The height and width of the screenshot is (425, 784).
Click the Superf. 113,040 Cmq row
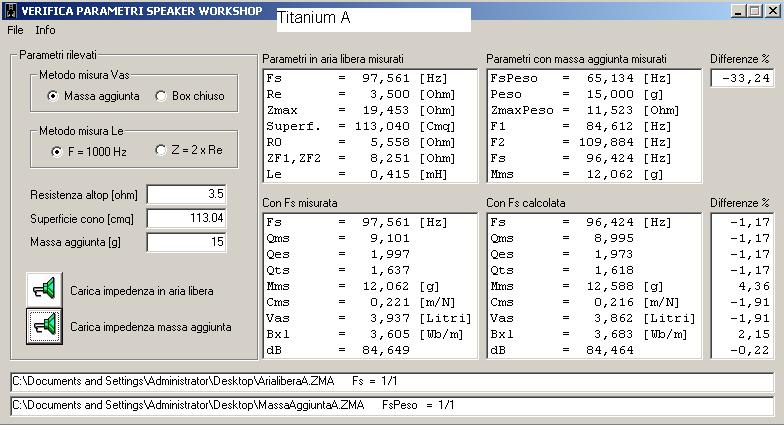360,126
